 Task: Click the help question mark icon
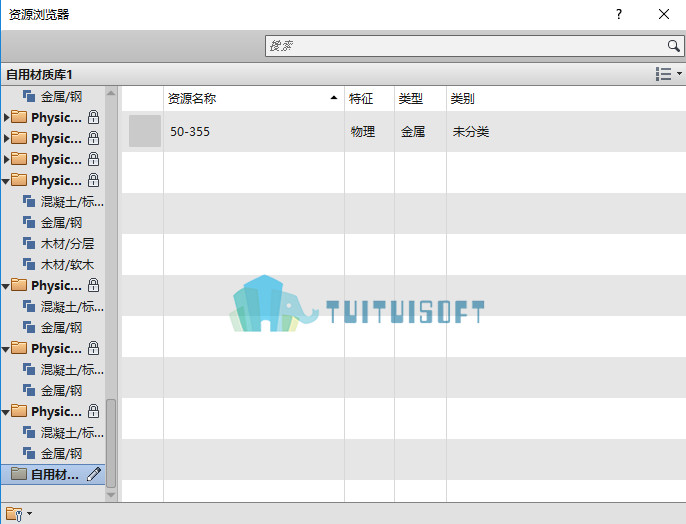tap(619, 14)
